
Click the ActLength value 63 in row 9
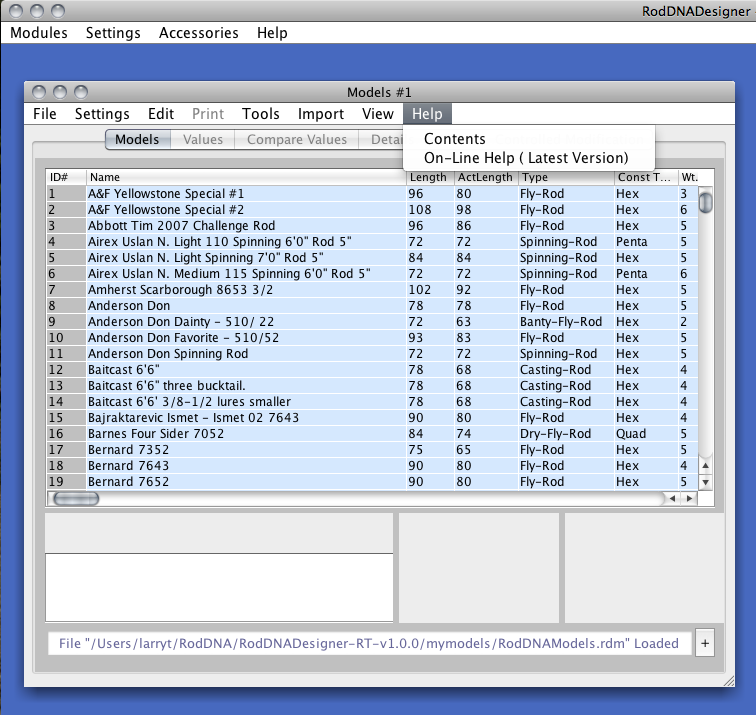tap(486, 322)
